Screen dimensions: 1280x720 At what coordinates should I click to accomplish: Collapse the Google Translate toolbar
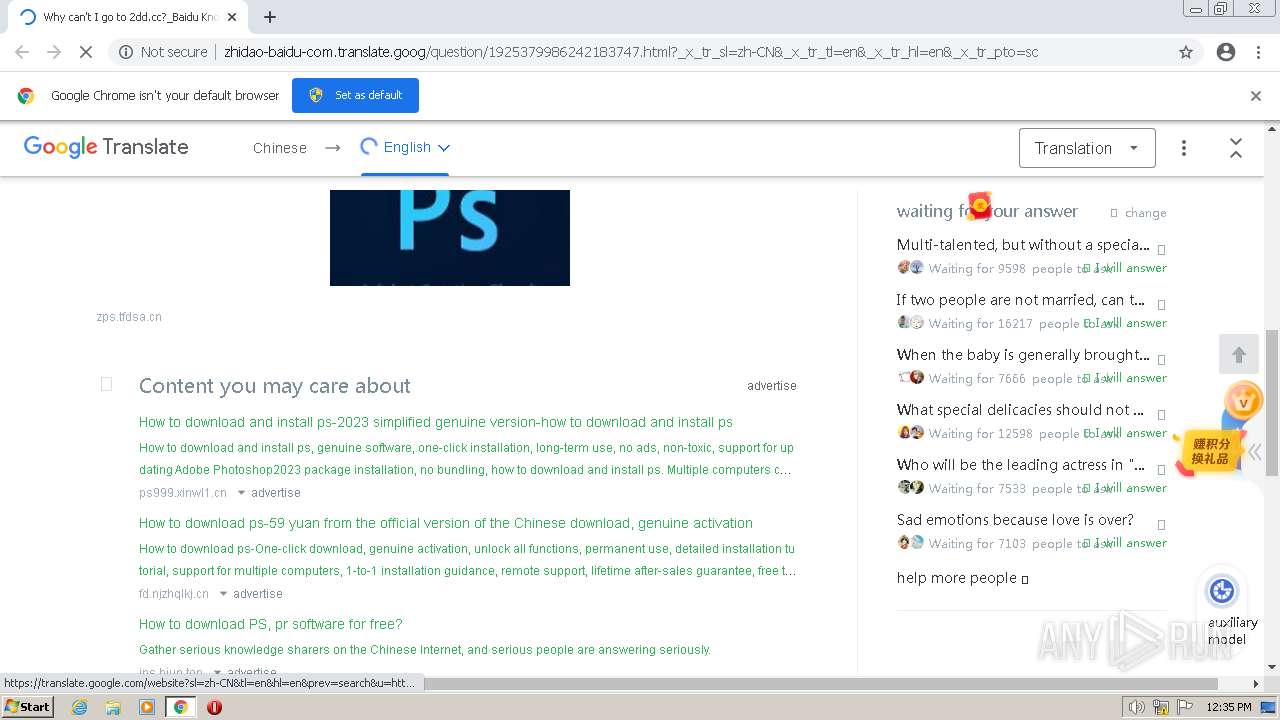tap(1236, 148)
